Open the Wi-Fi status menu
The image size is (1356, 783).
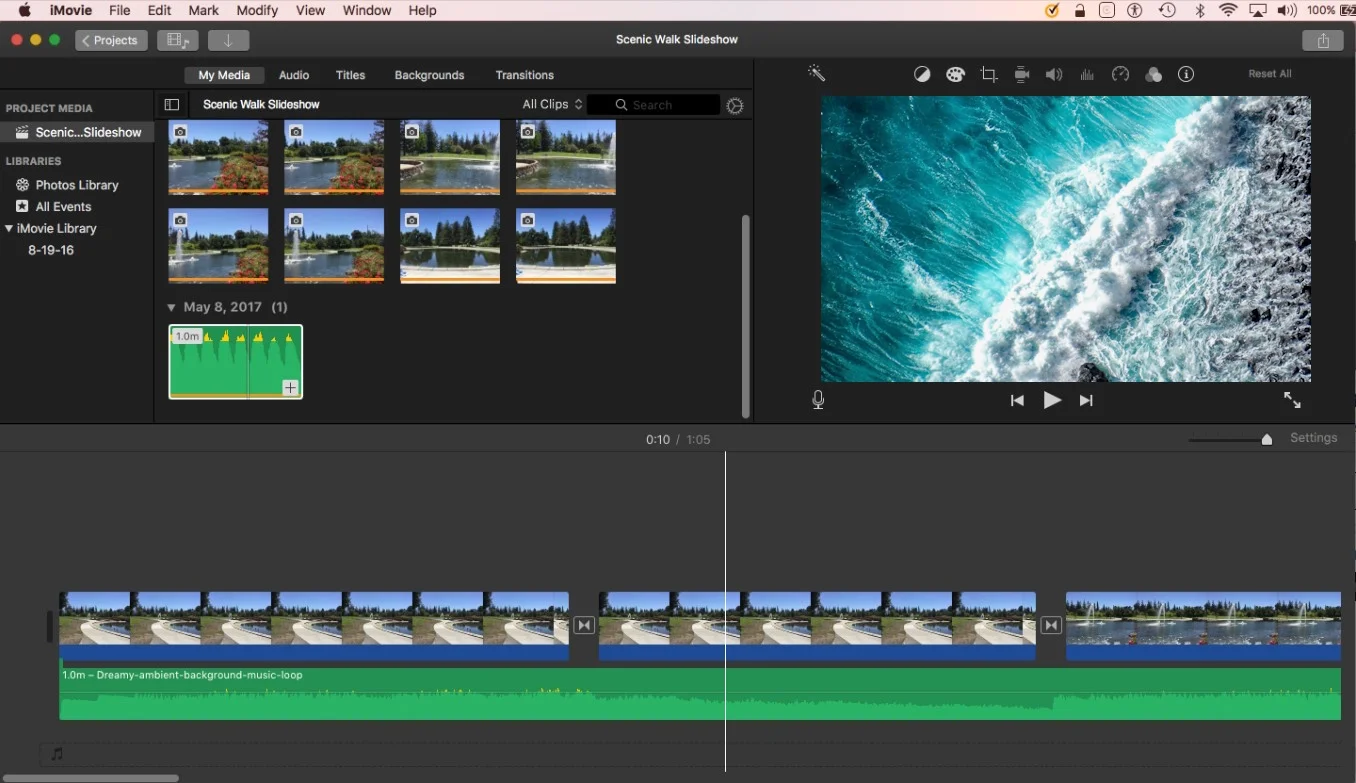point(1228,10)
